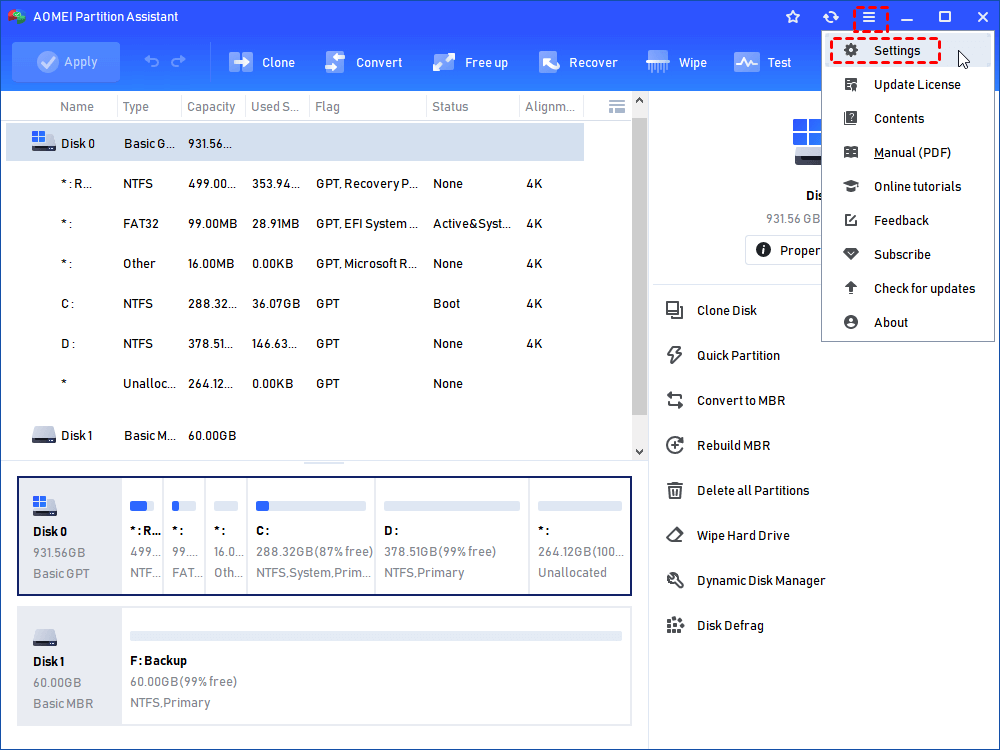Select the 499MB recovery block in disk map
1000x750 pixels.
click(143, 536)
